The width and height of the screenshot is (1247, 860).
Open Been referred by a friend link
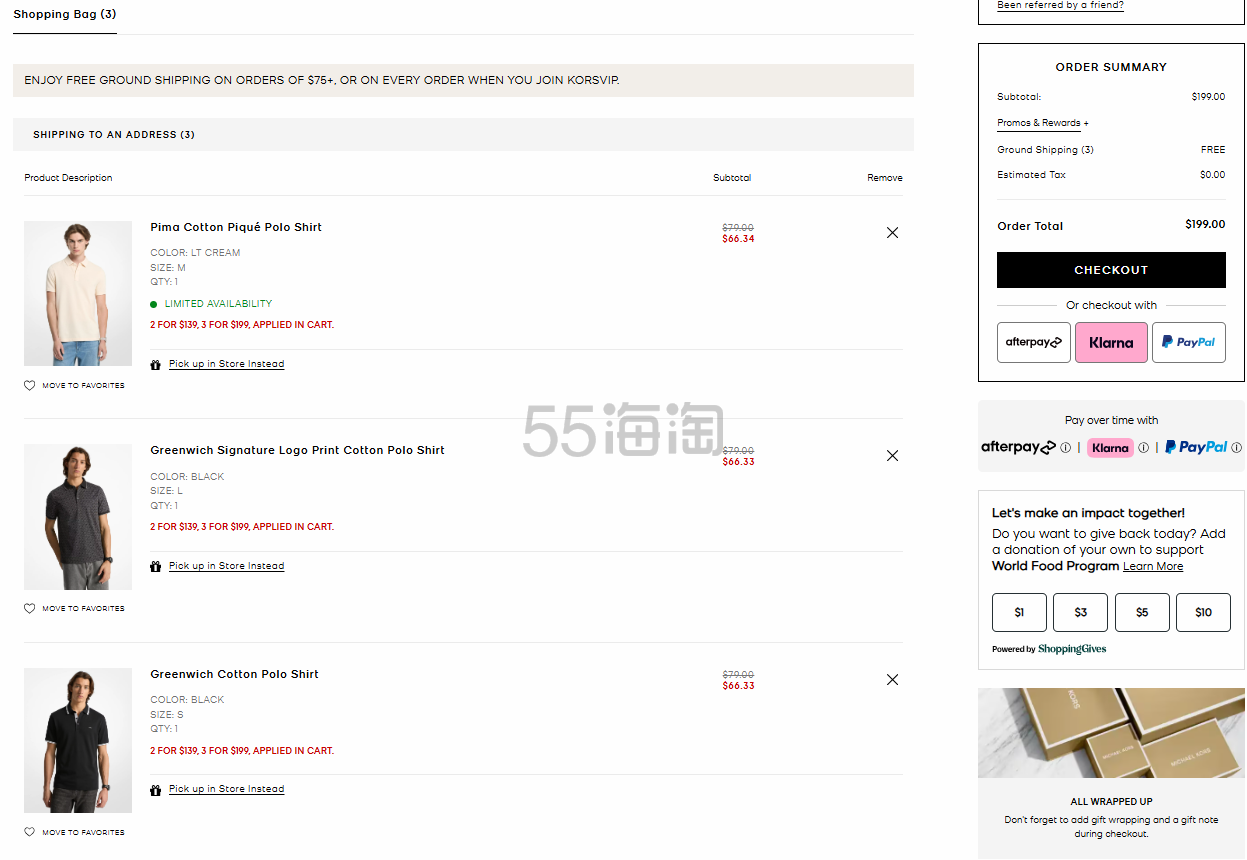1060,5
